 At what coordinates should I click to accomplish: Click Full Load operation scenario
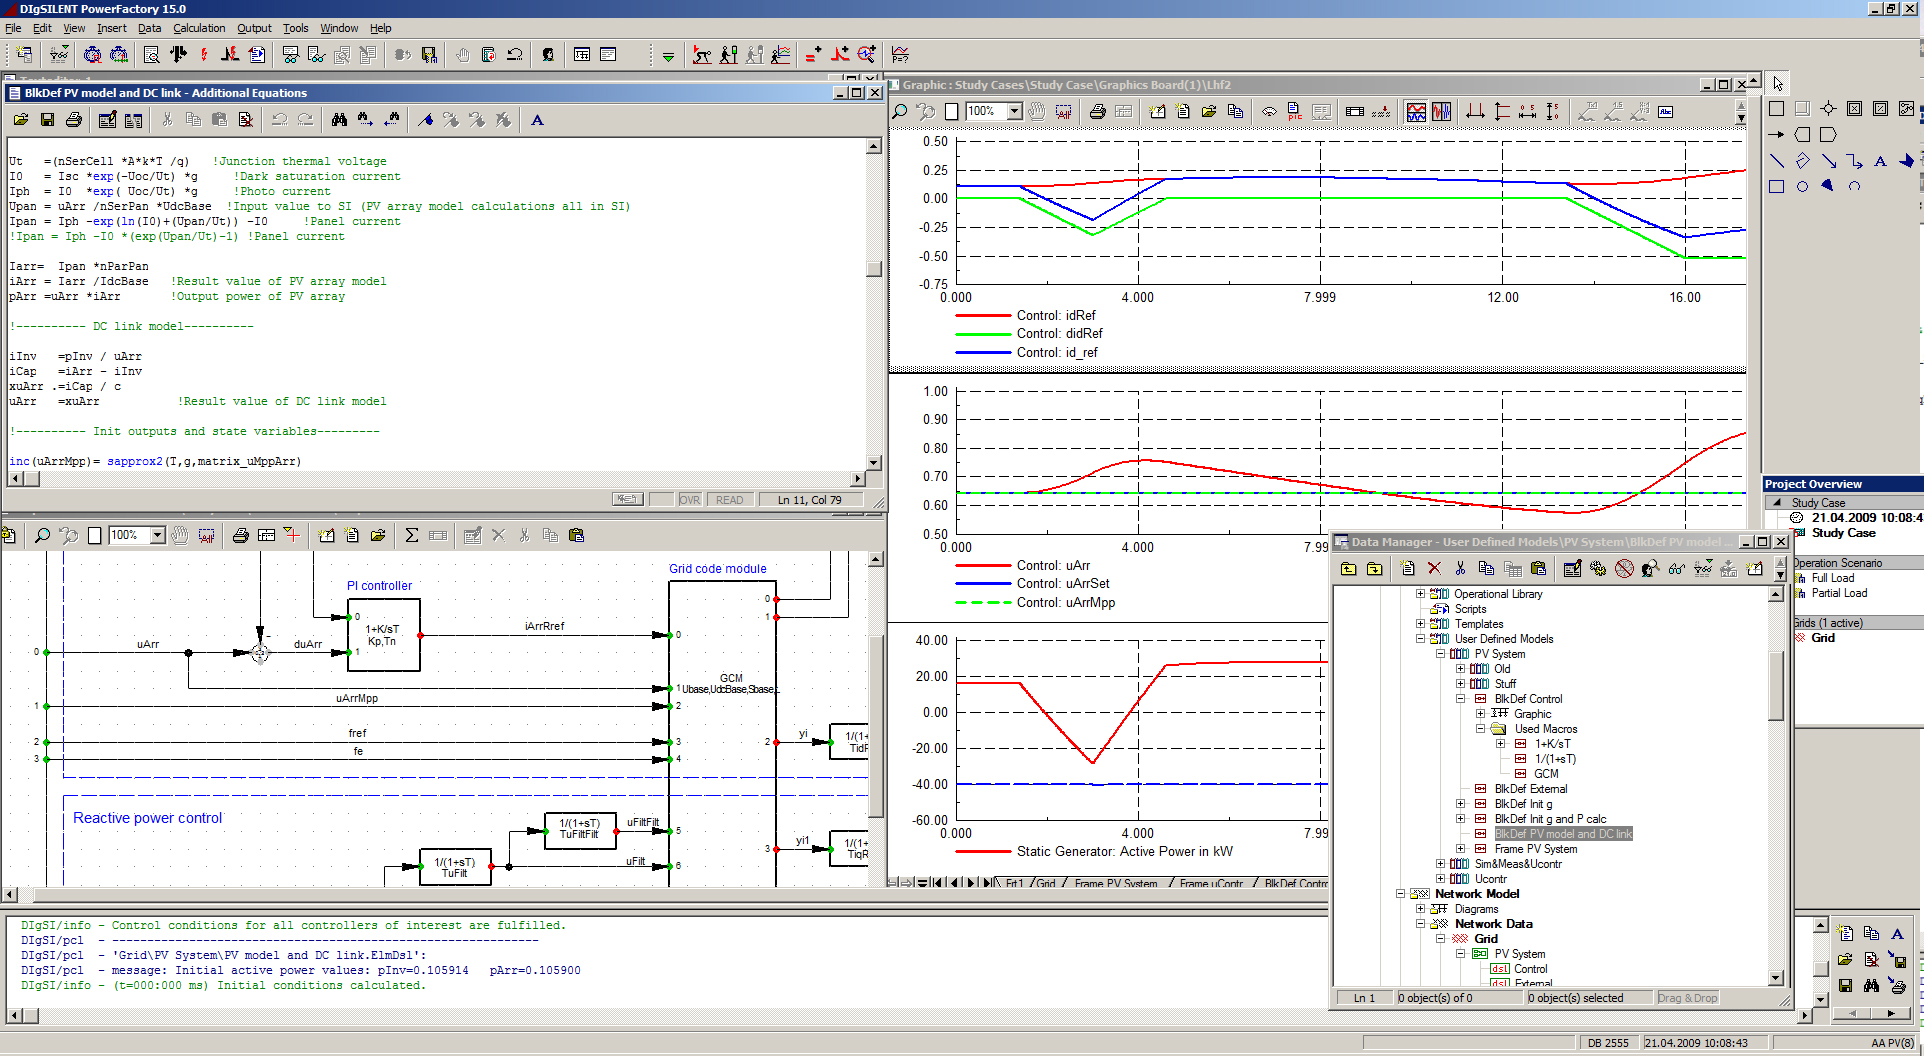click(1832, 578)
